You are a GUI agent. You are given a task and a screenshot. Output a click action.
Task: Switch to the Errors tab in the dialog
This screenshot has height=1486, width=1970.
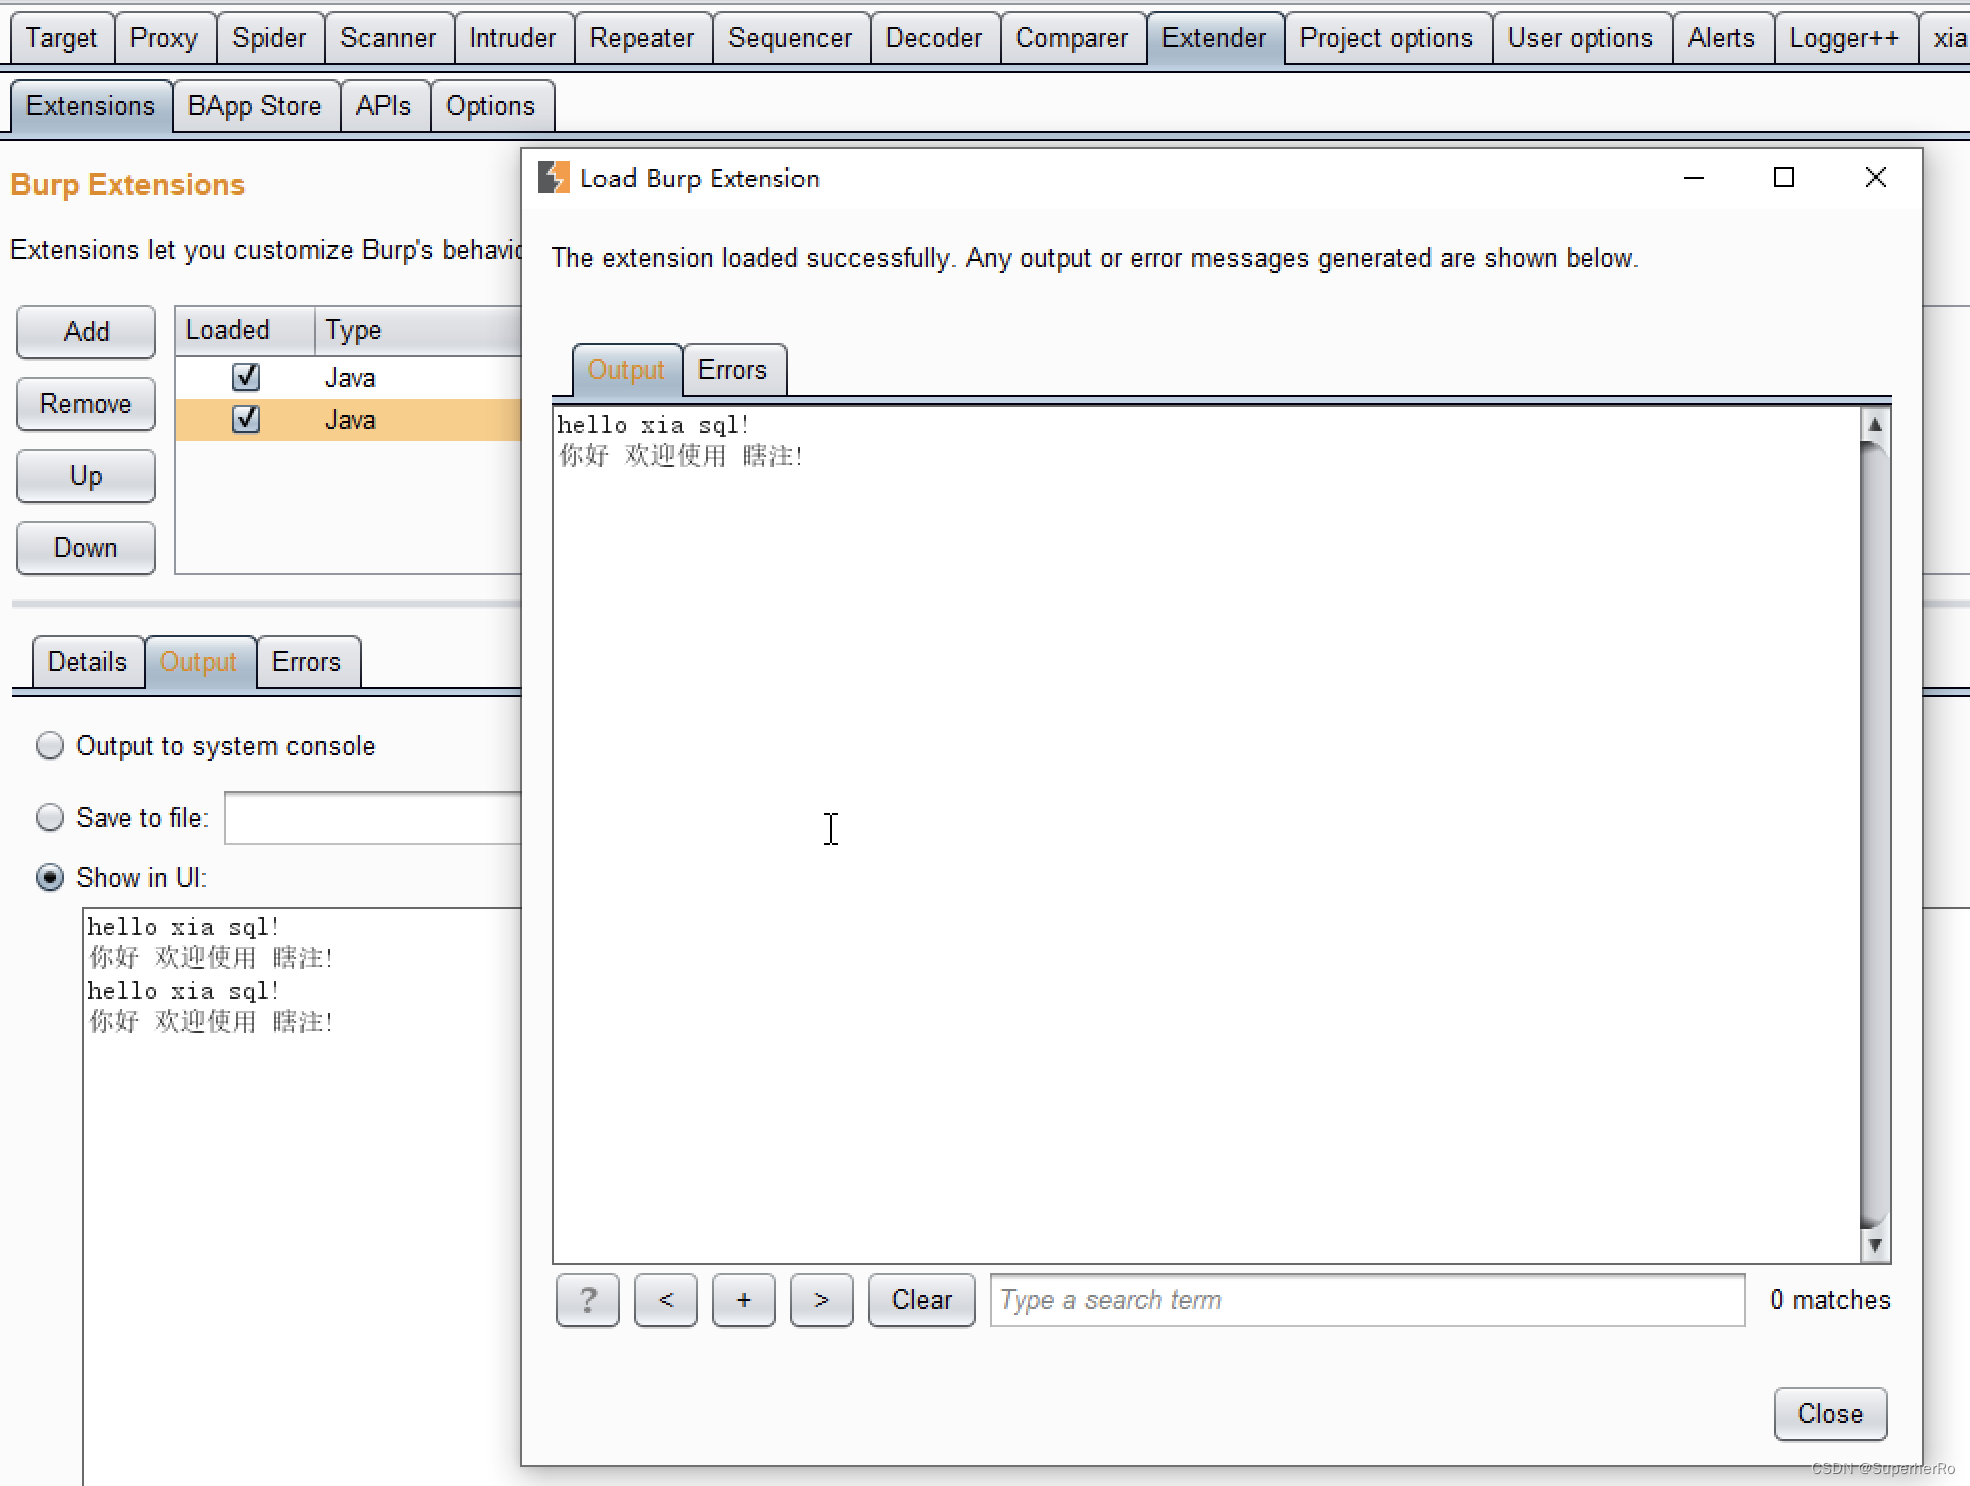point(733,369)
